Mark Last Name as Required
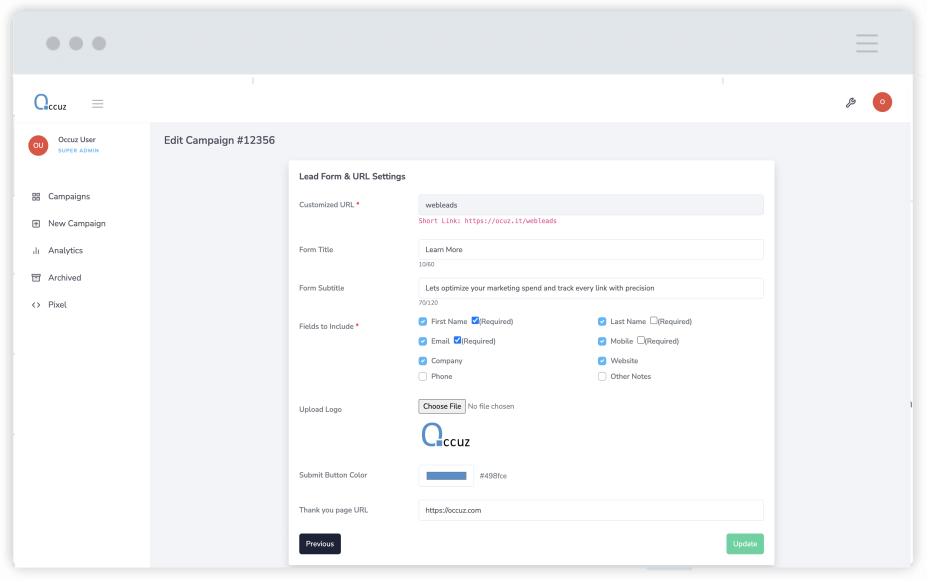The width and height of the screenshot is (928, 583). point(654,321)
